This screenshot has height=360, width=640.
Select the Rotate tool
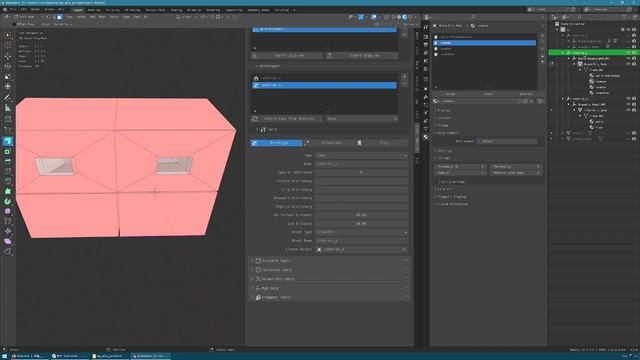pos(8,66)
